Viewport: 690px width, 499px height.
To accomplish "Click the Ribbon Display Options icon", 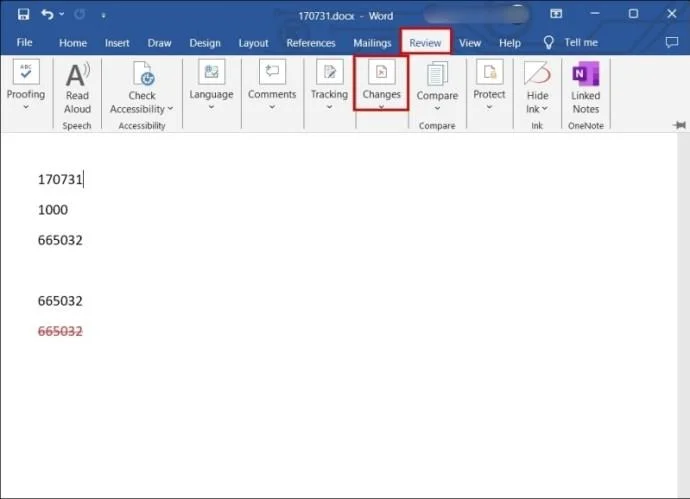I will click(556, 14).
